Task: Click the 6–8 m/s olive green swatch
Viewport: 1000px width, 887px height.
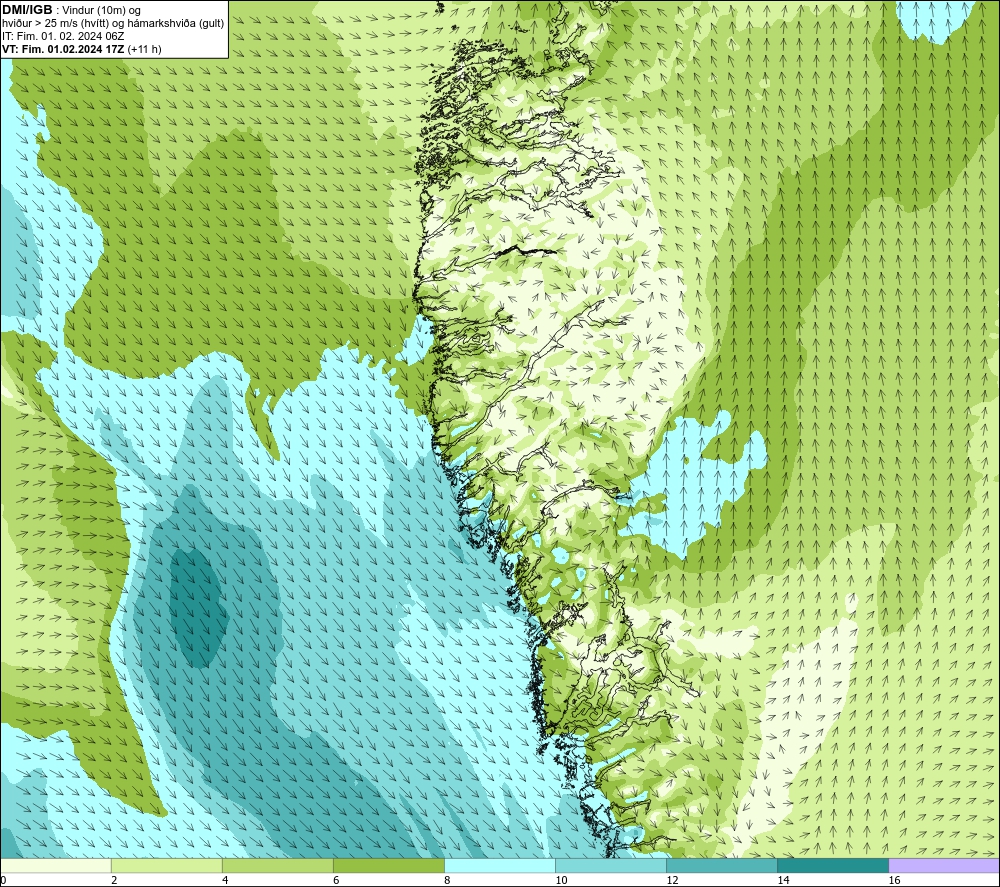Action: (x=388, y=865)
